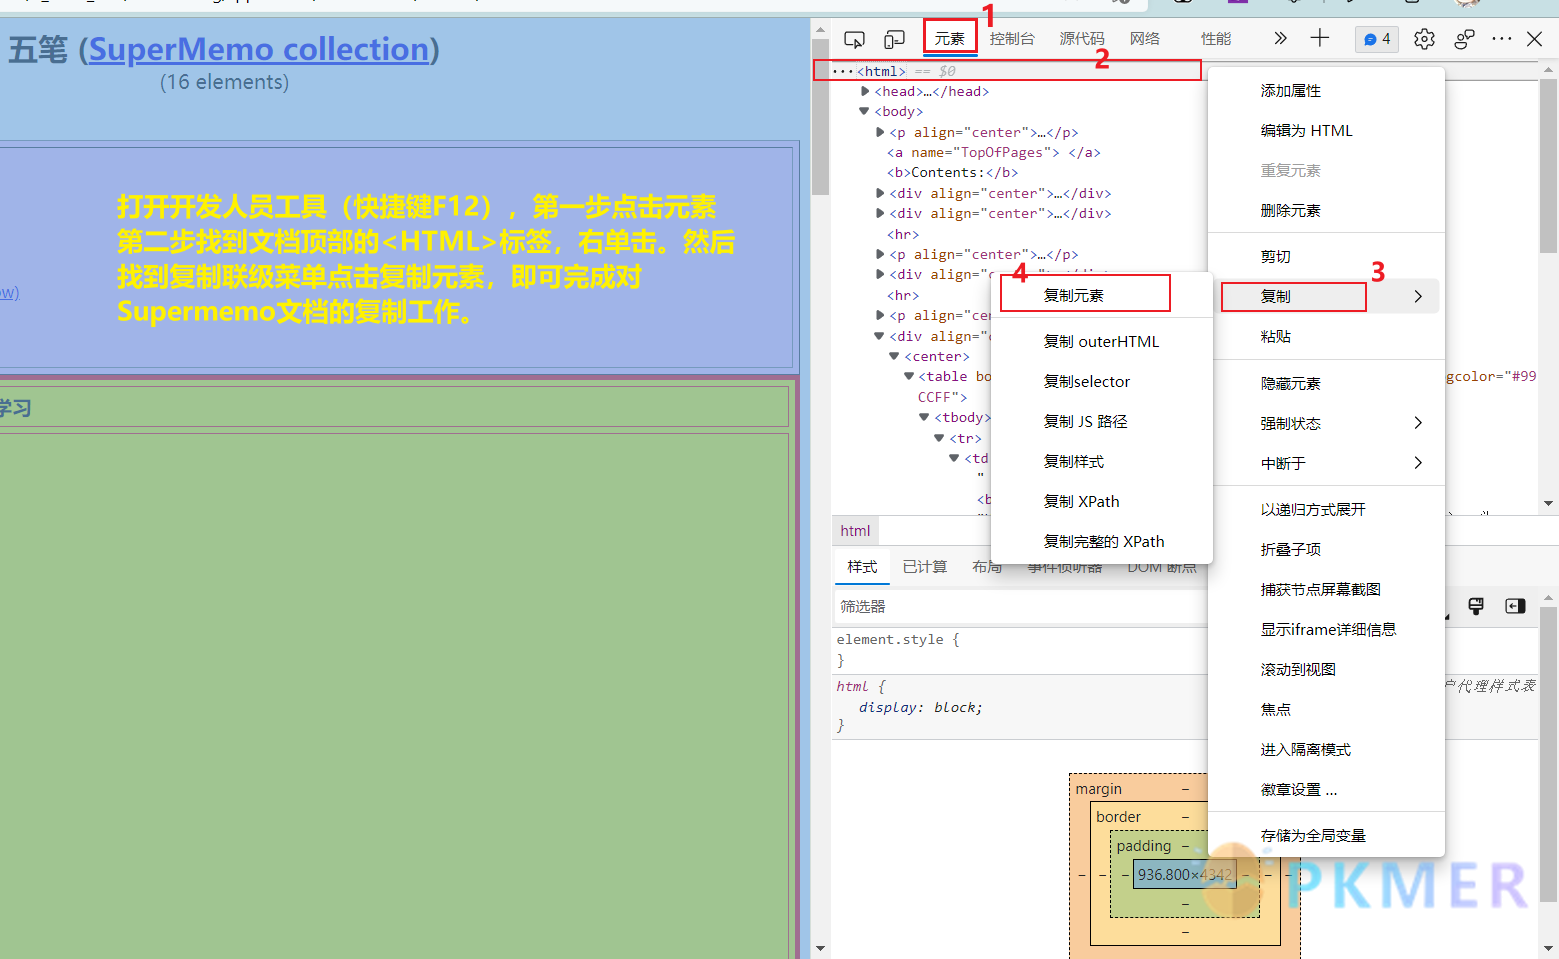Image resolution: width=1559 pixels, height=959 pixels.
Task: Select the 样式 styles tab
Action: click(862, 567)
